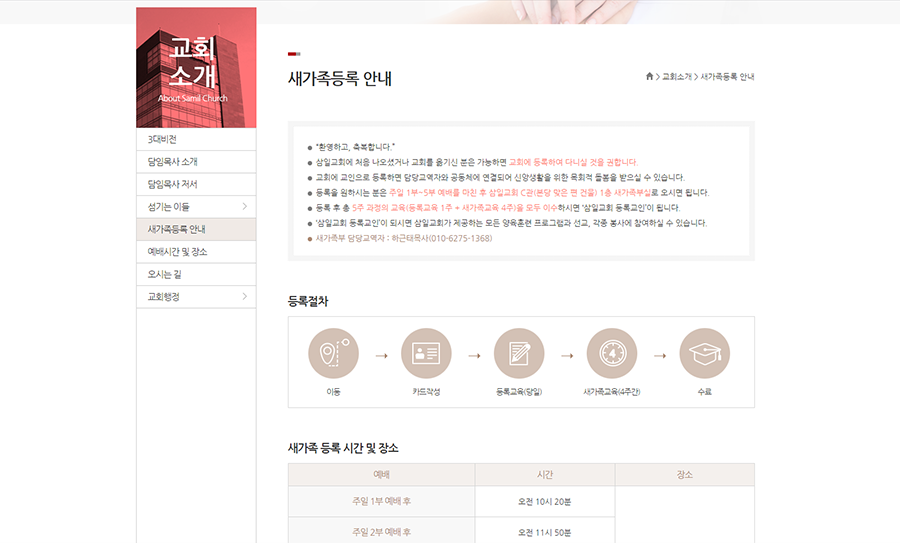
Task: Expand the 섬기는 이들 submenu chevron
Action: coord(245,206)
